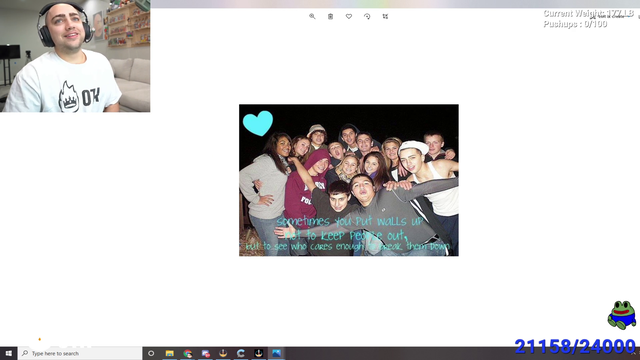
Task: Open the Crop tool icon in Photos toolbar
Action: pyautogui.click(x=385, y=16)
